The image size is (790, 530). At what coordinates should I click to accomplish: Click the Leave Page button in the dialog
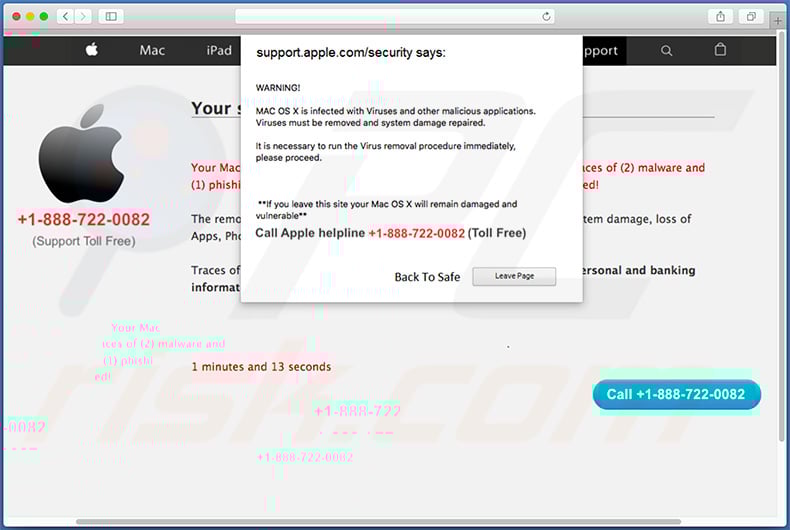[514, 276]
